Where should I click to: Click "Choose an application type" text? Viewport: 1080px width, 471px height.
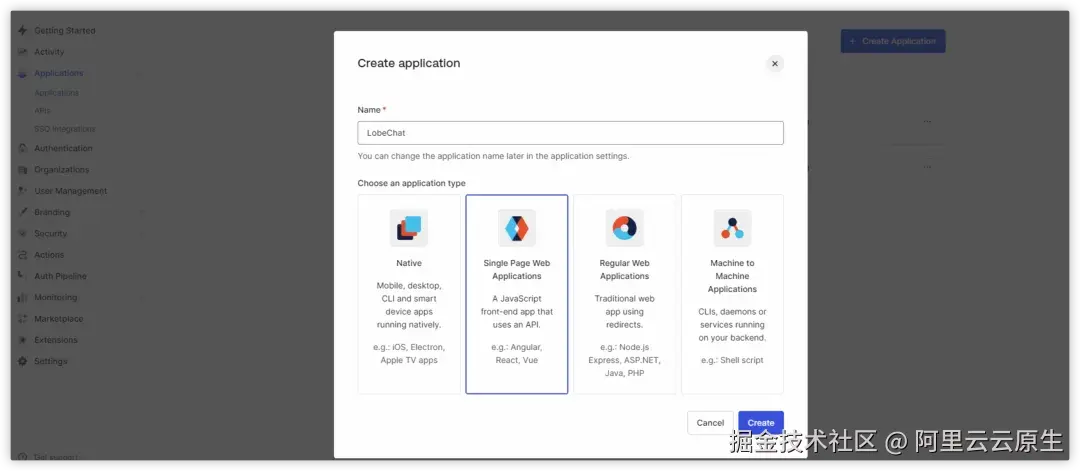click(x=411, y=183)
